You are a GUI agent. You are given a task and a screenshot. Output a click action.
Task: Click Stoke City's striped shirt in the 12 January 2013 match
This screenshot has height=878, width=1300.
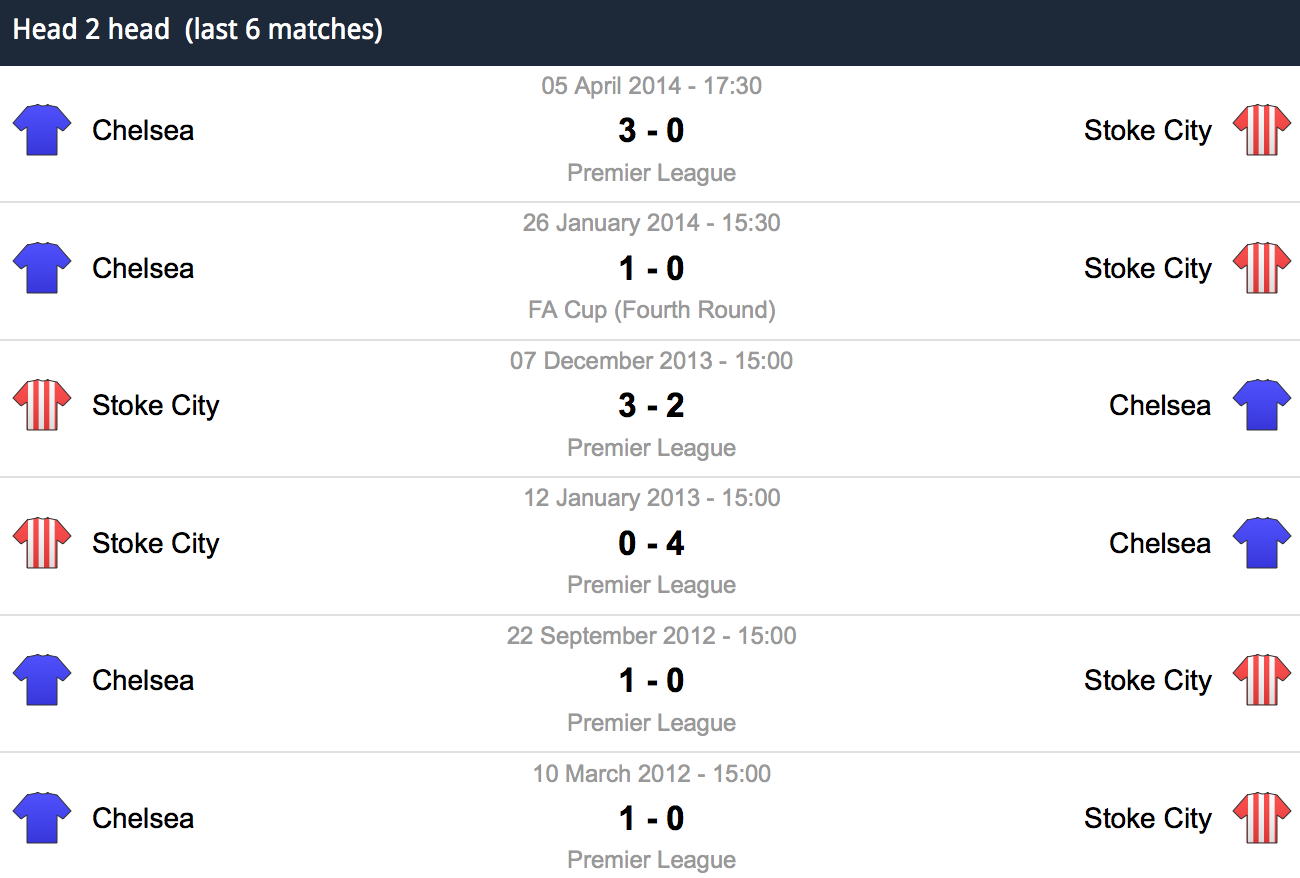tap(42, 543)
